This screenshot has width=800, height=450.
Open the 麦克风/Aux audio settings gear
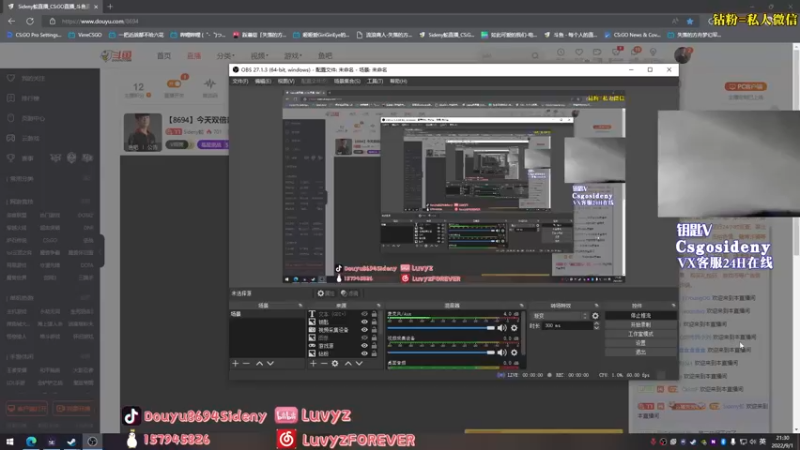(x=514, y=328)
